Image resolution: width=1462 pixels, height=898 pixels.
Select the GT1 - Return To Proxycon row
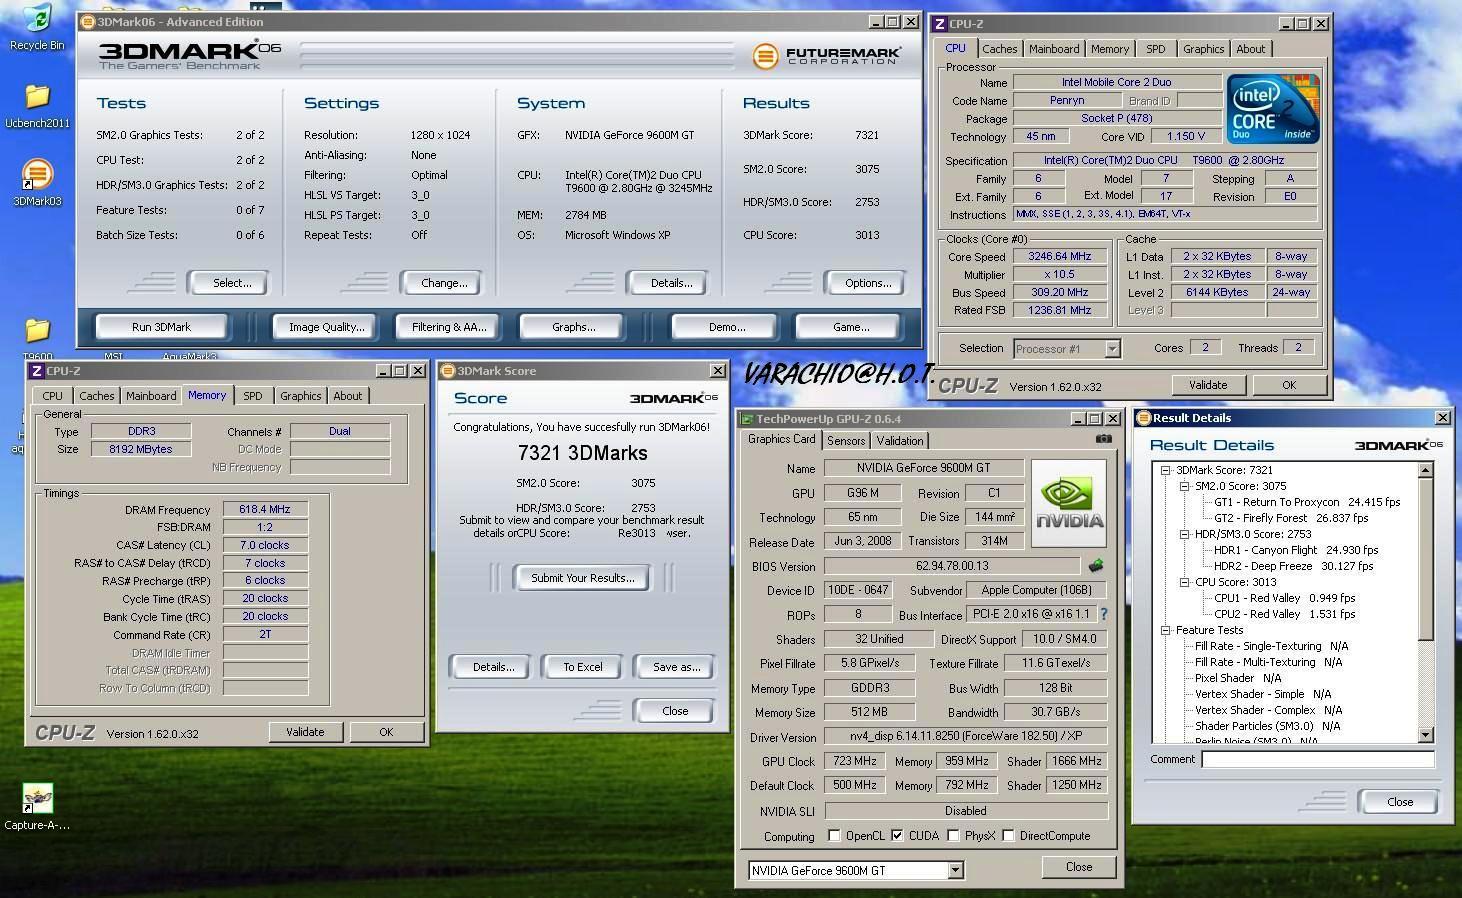coord(1307,502)
